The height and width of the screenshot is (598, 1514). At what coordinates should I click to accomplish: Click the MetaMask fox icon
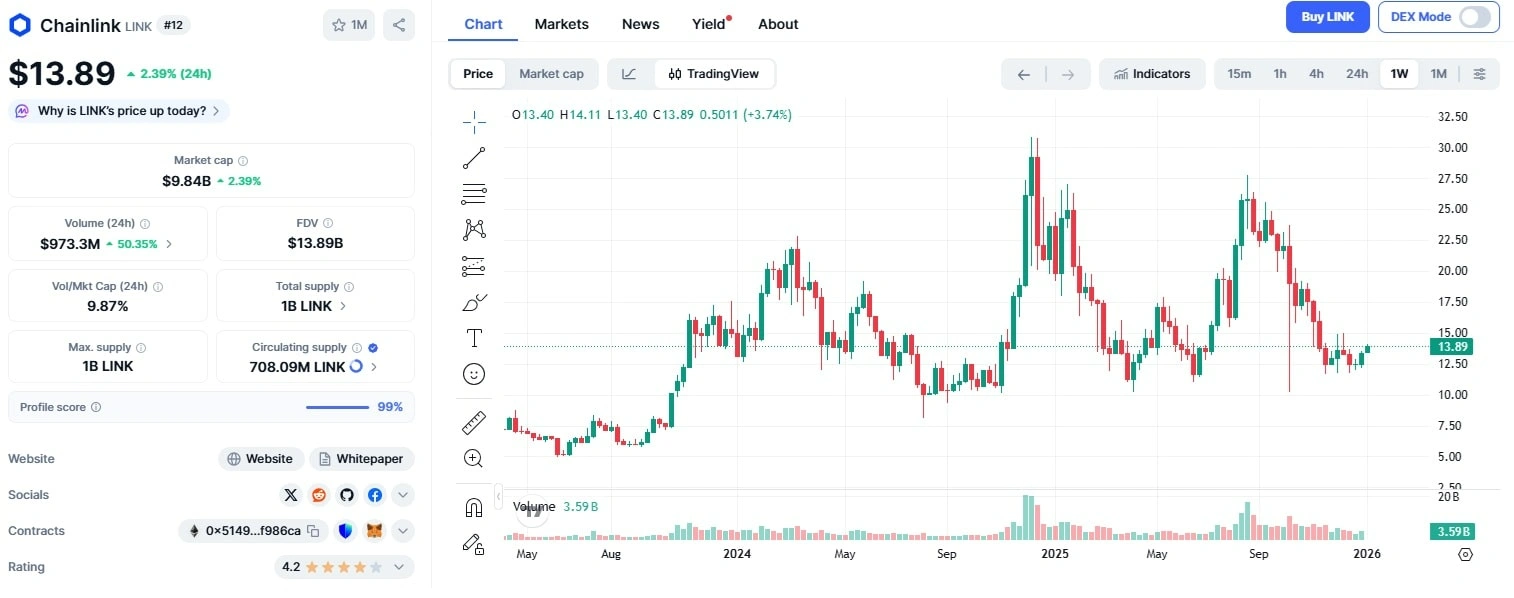coord(375,531)
